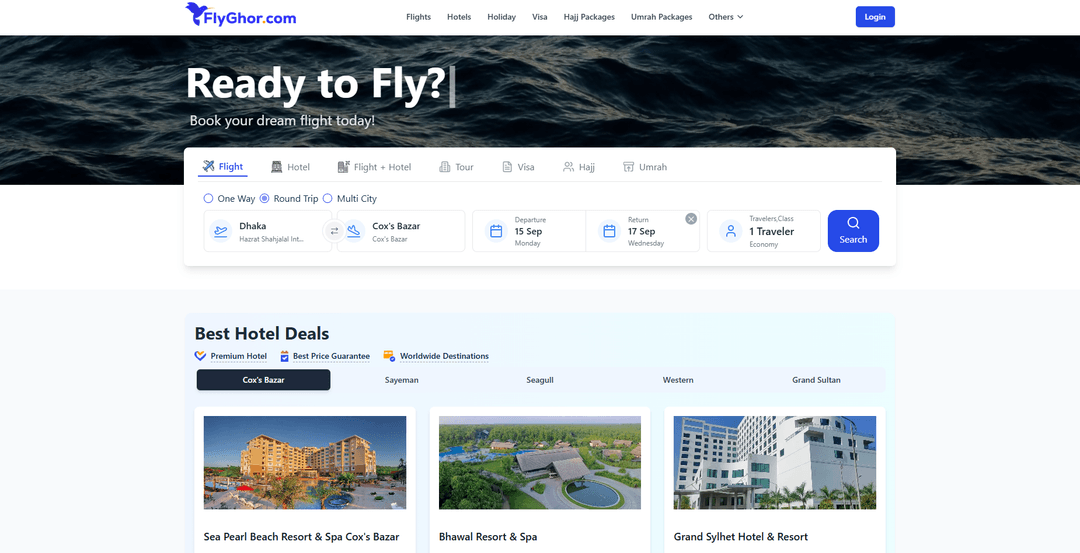Open the Cox's Bazar destination field
Image resolution: width=1080 pixels, height=553 pixels.
pos(401,231)
